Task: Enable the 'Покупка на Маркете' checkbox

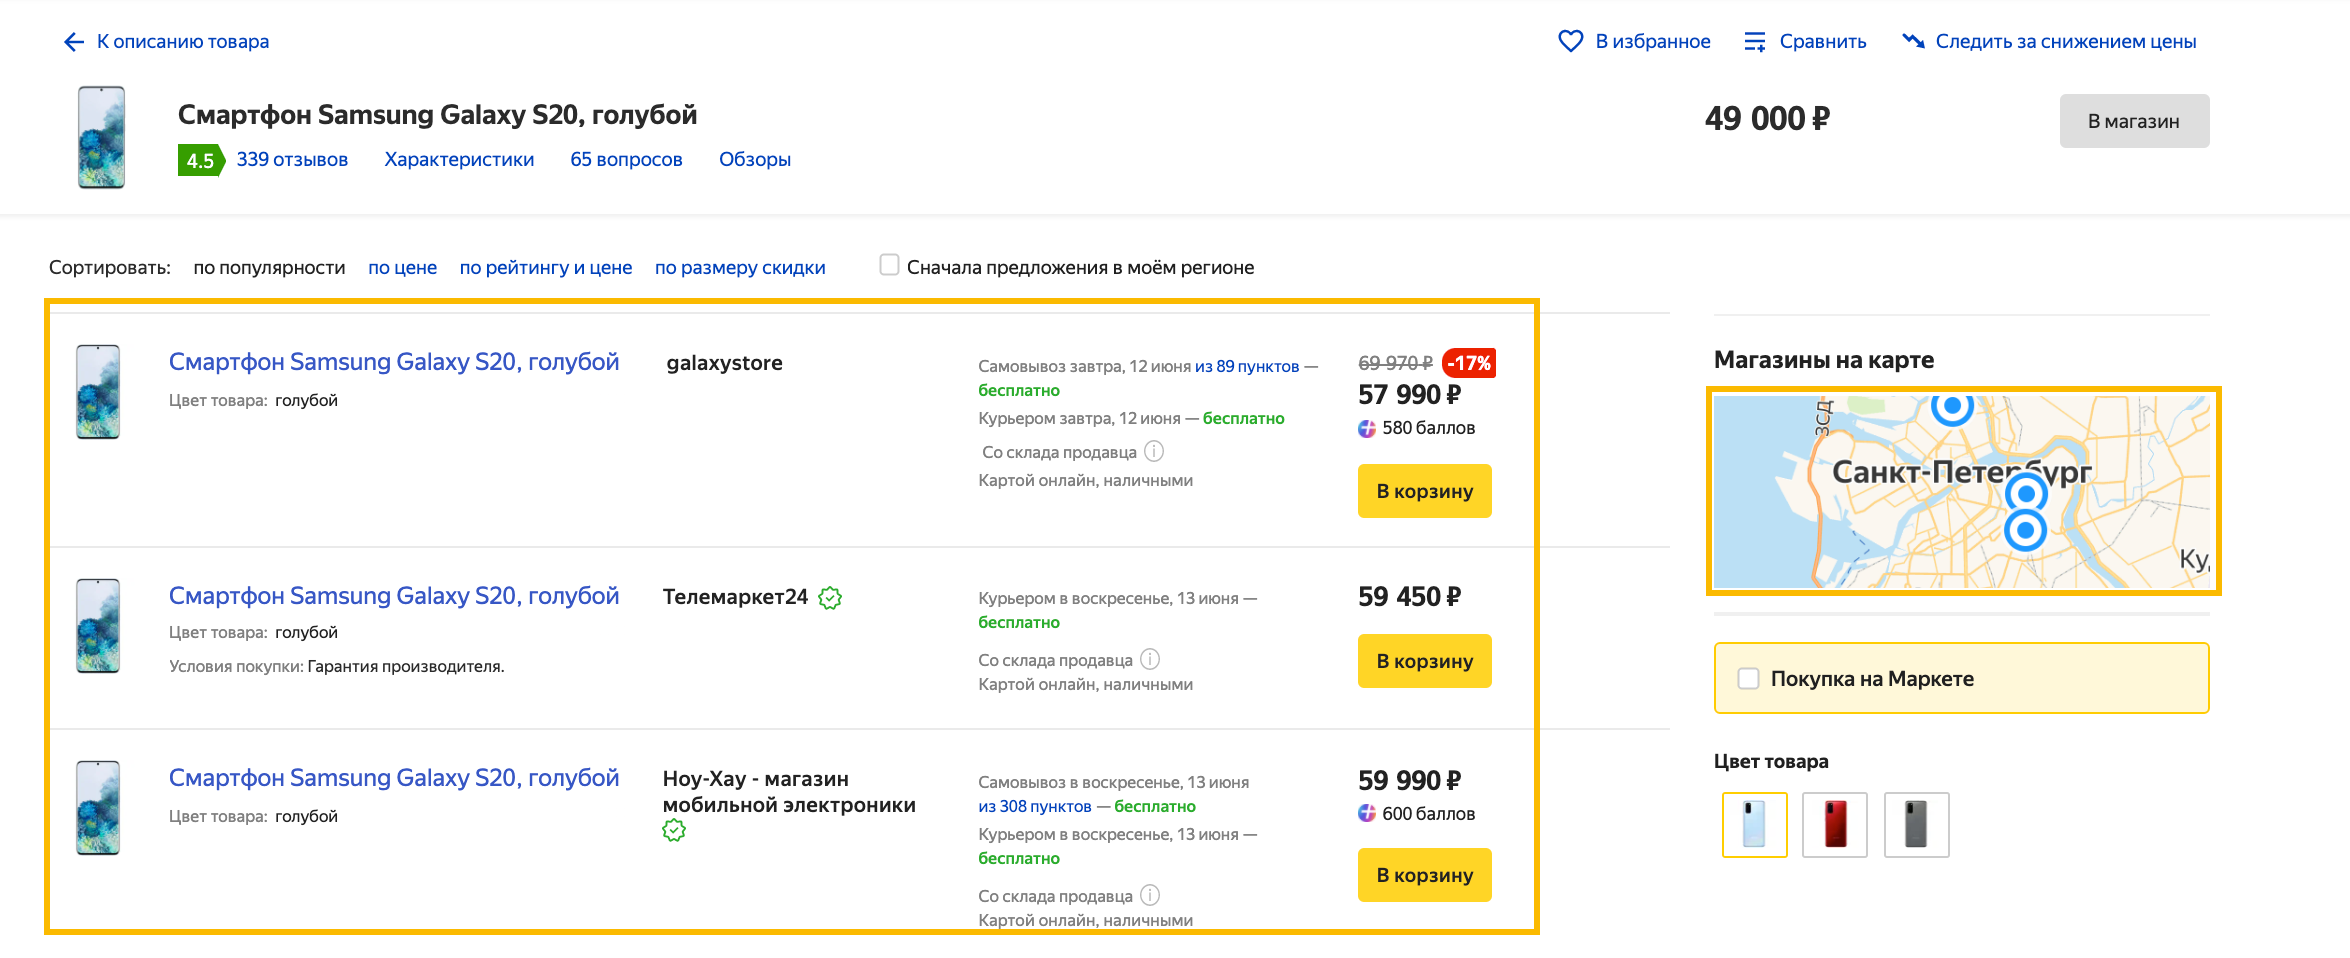Action: [x=1748, y=678]
